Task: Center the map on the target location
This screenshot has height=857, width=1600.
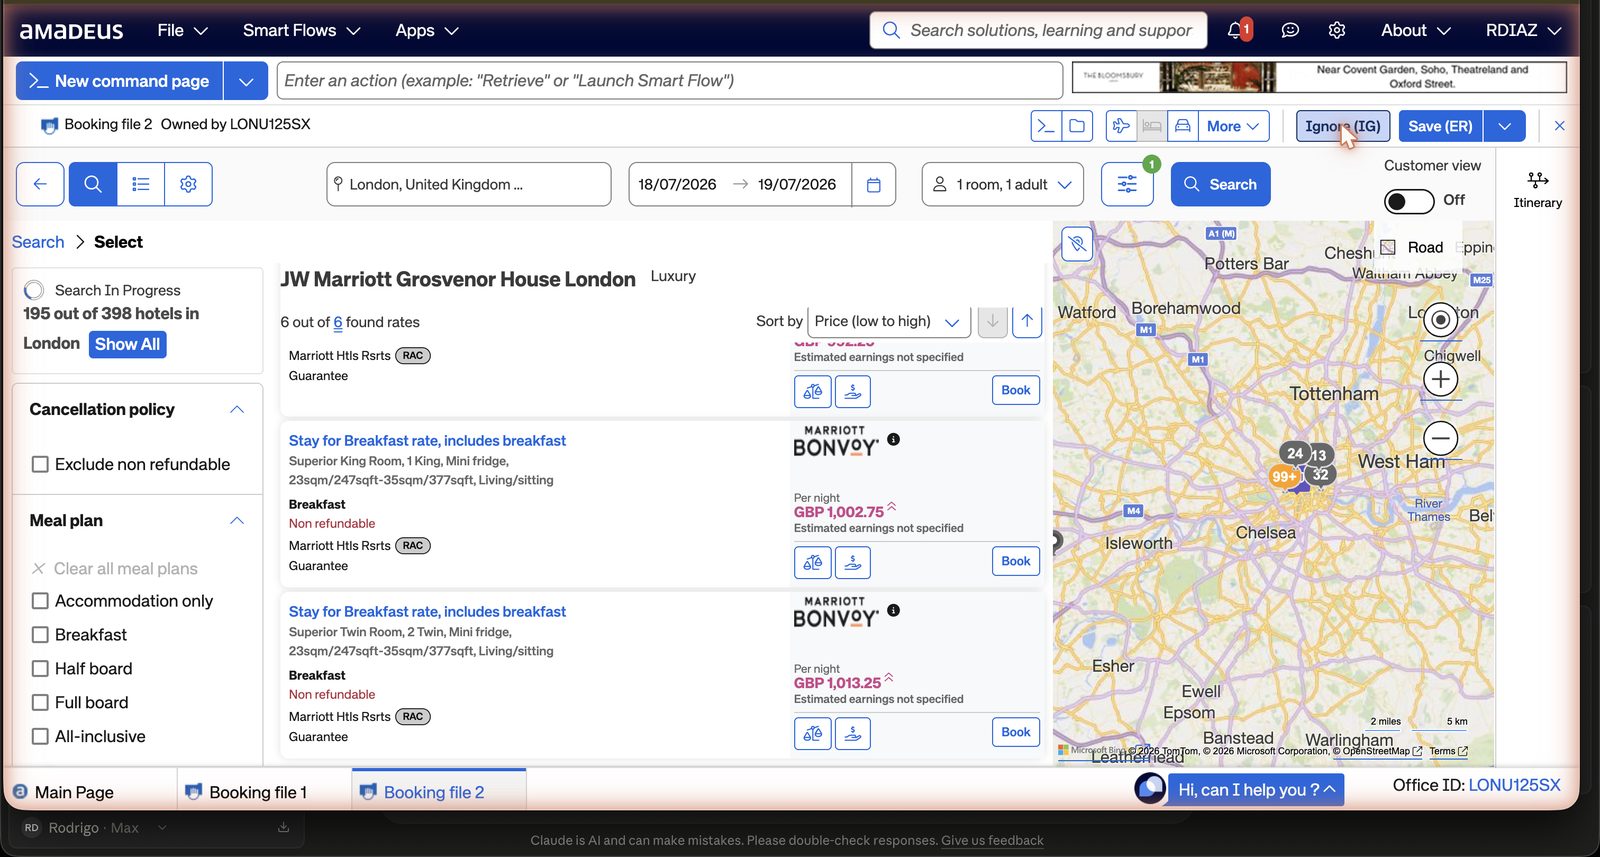Action: click(1440, 320)
